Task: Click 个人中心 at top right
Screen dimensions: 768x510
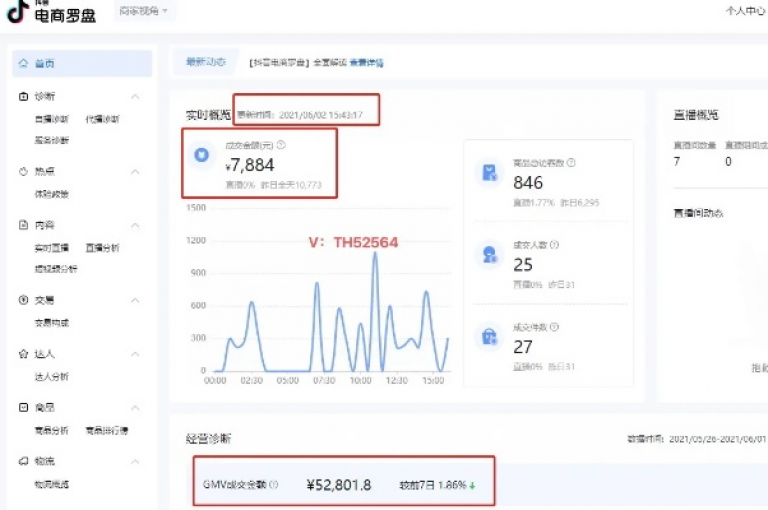Action: click(x=745, y=11)
